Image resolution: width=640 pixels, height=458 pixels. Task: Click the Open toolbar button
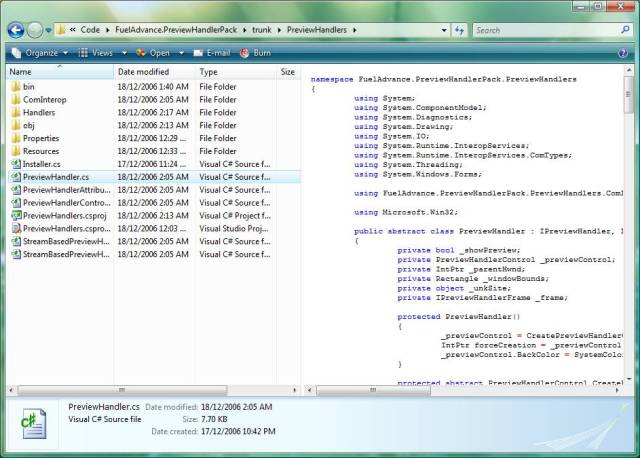159,52
